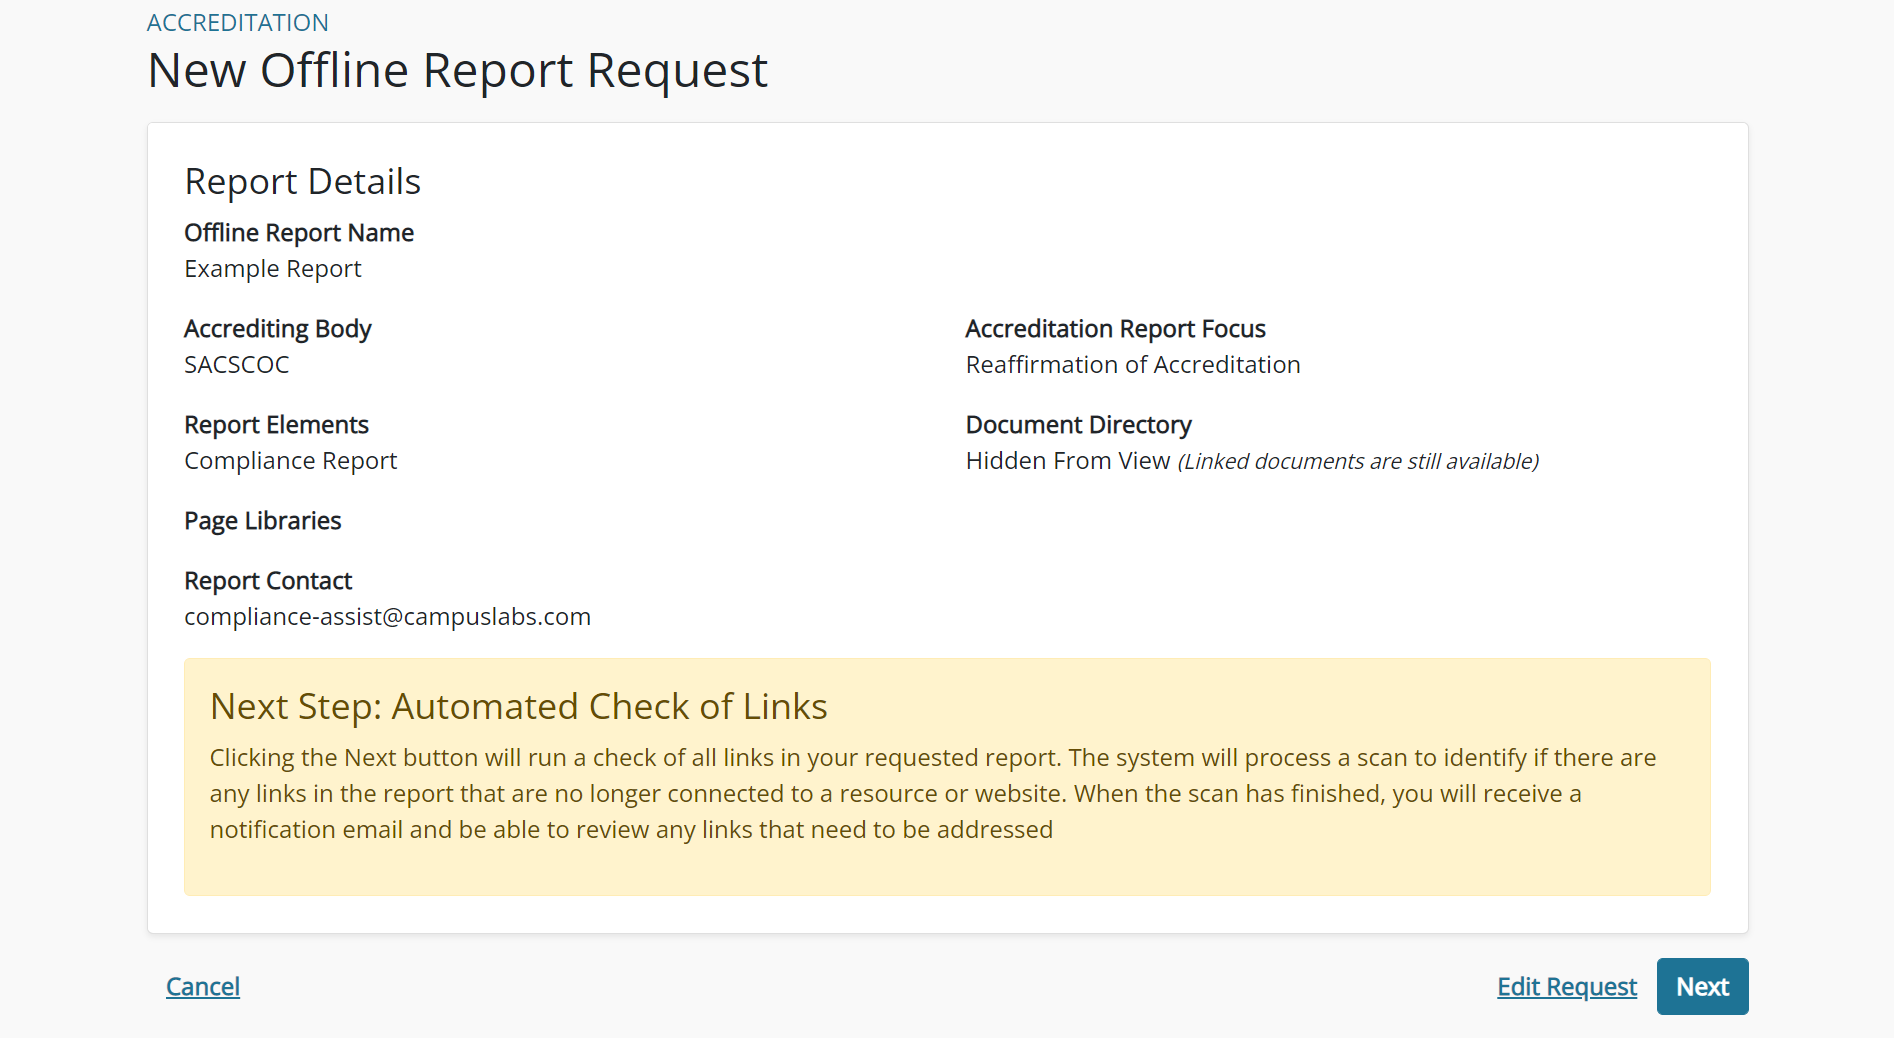
Task: Click the Report Elements label
Action: coord(276,425)
